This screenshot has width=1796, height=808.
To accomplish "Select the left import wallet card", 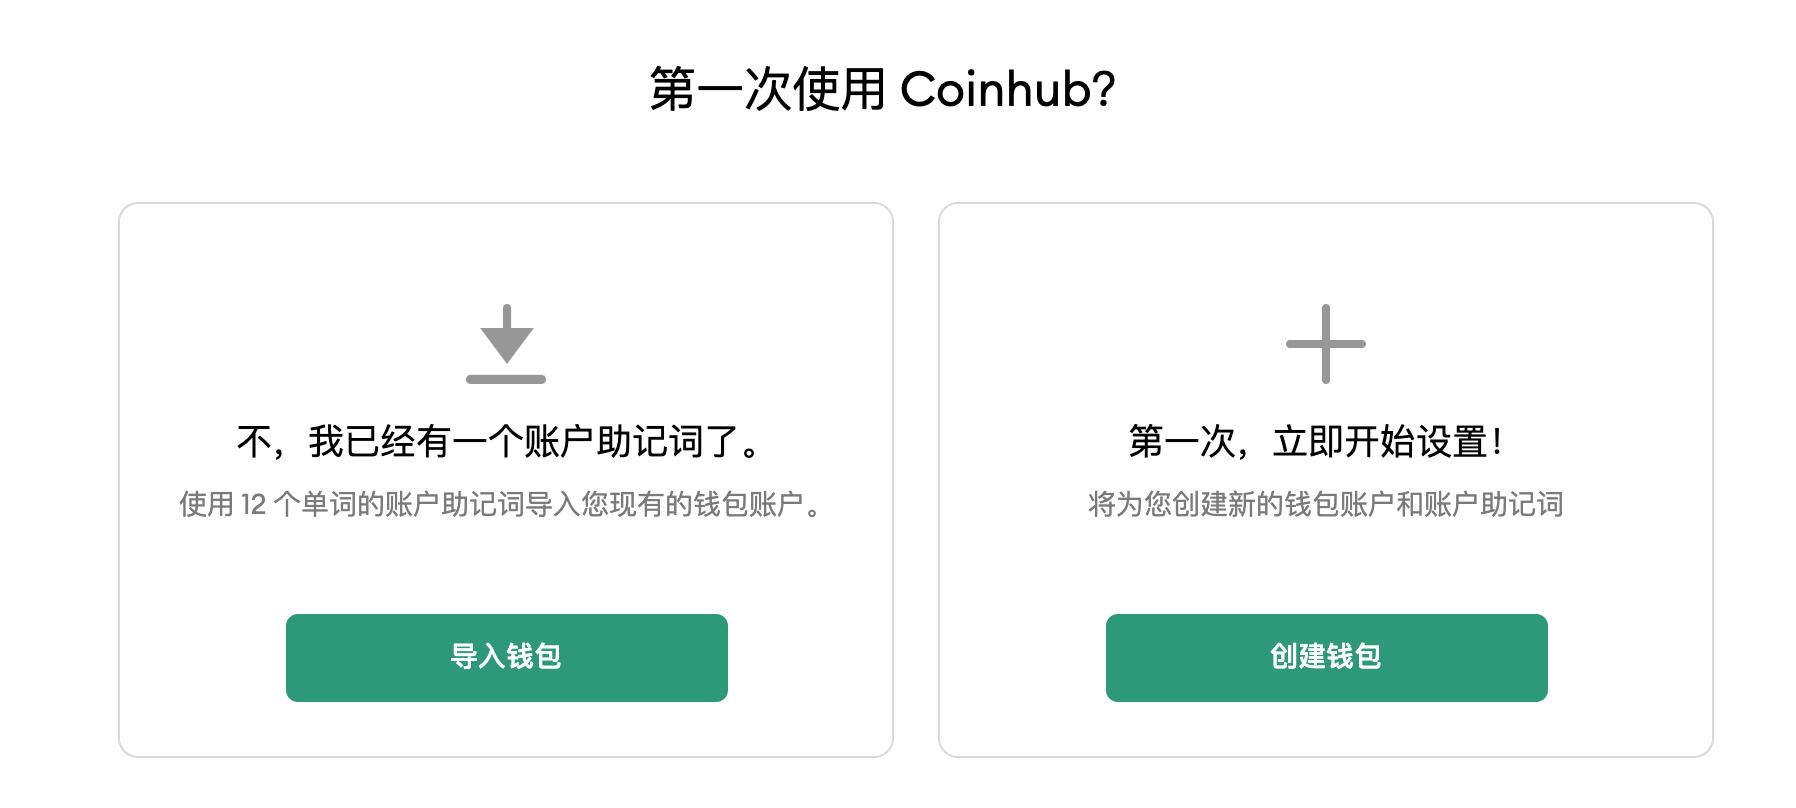I will pos(506,480).
